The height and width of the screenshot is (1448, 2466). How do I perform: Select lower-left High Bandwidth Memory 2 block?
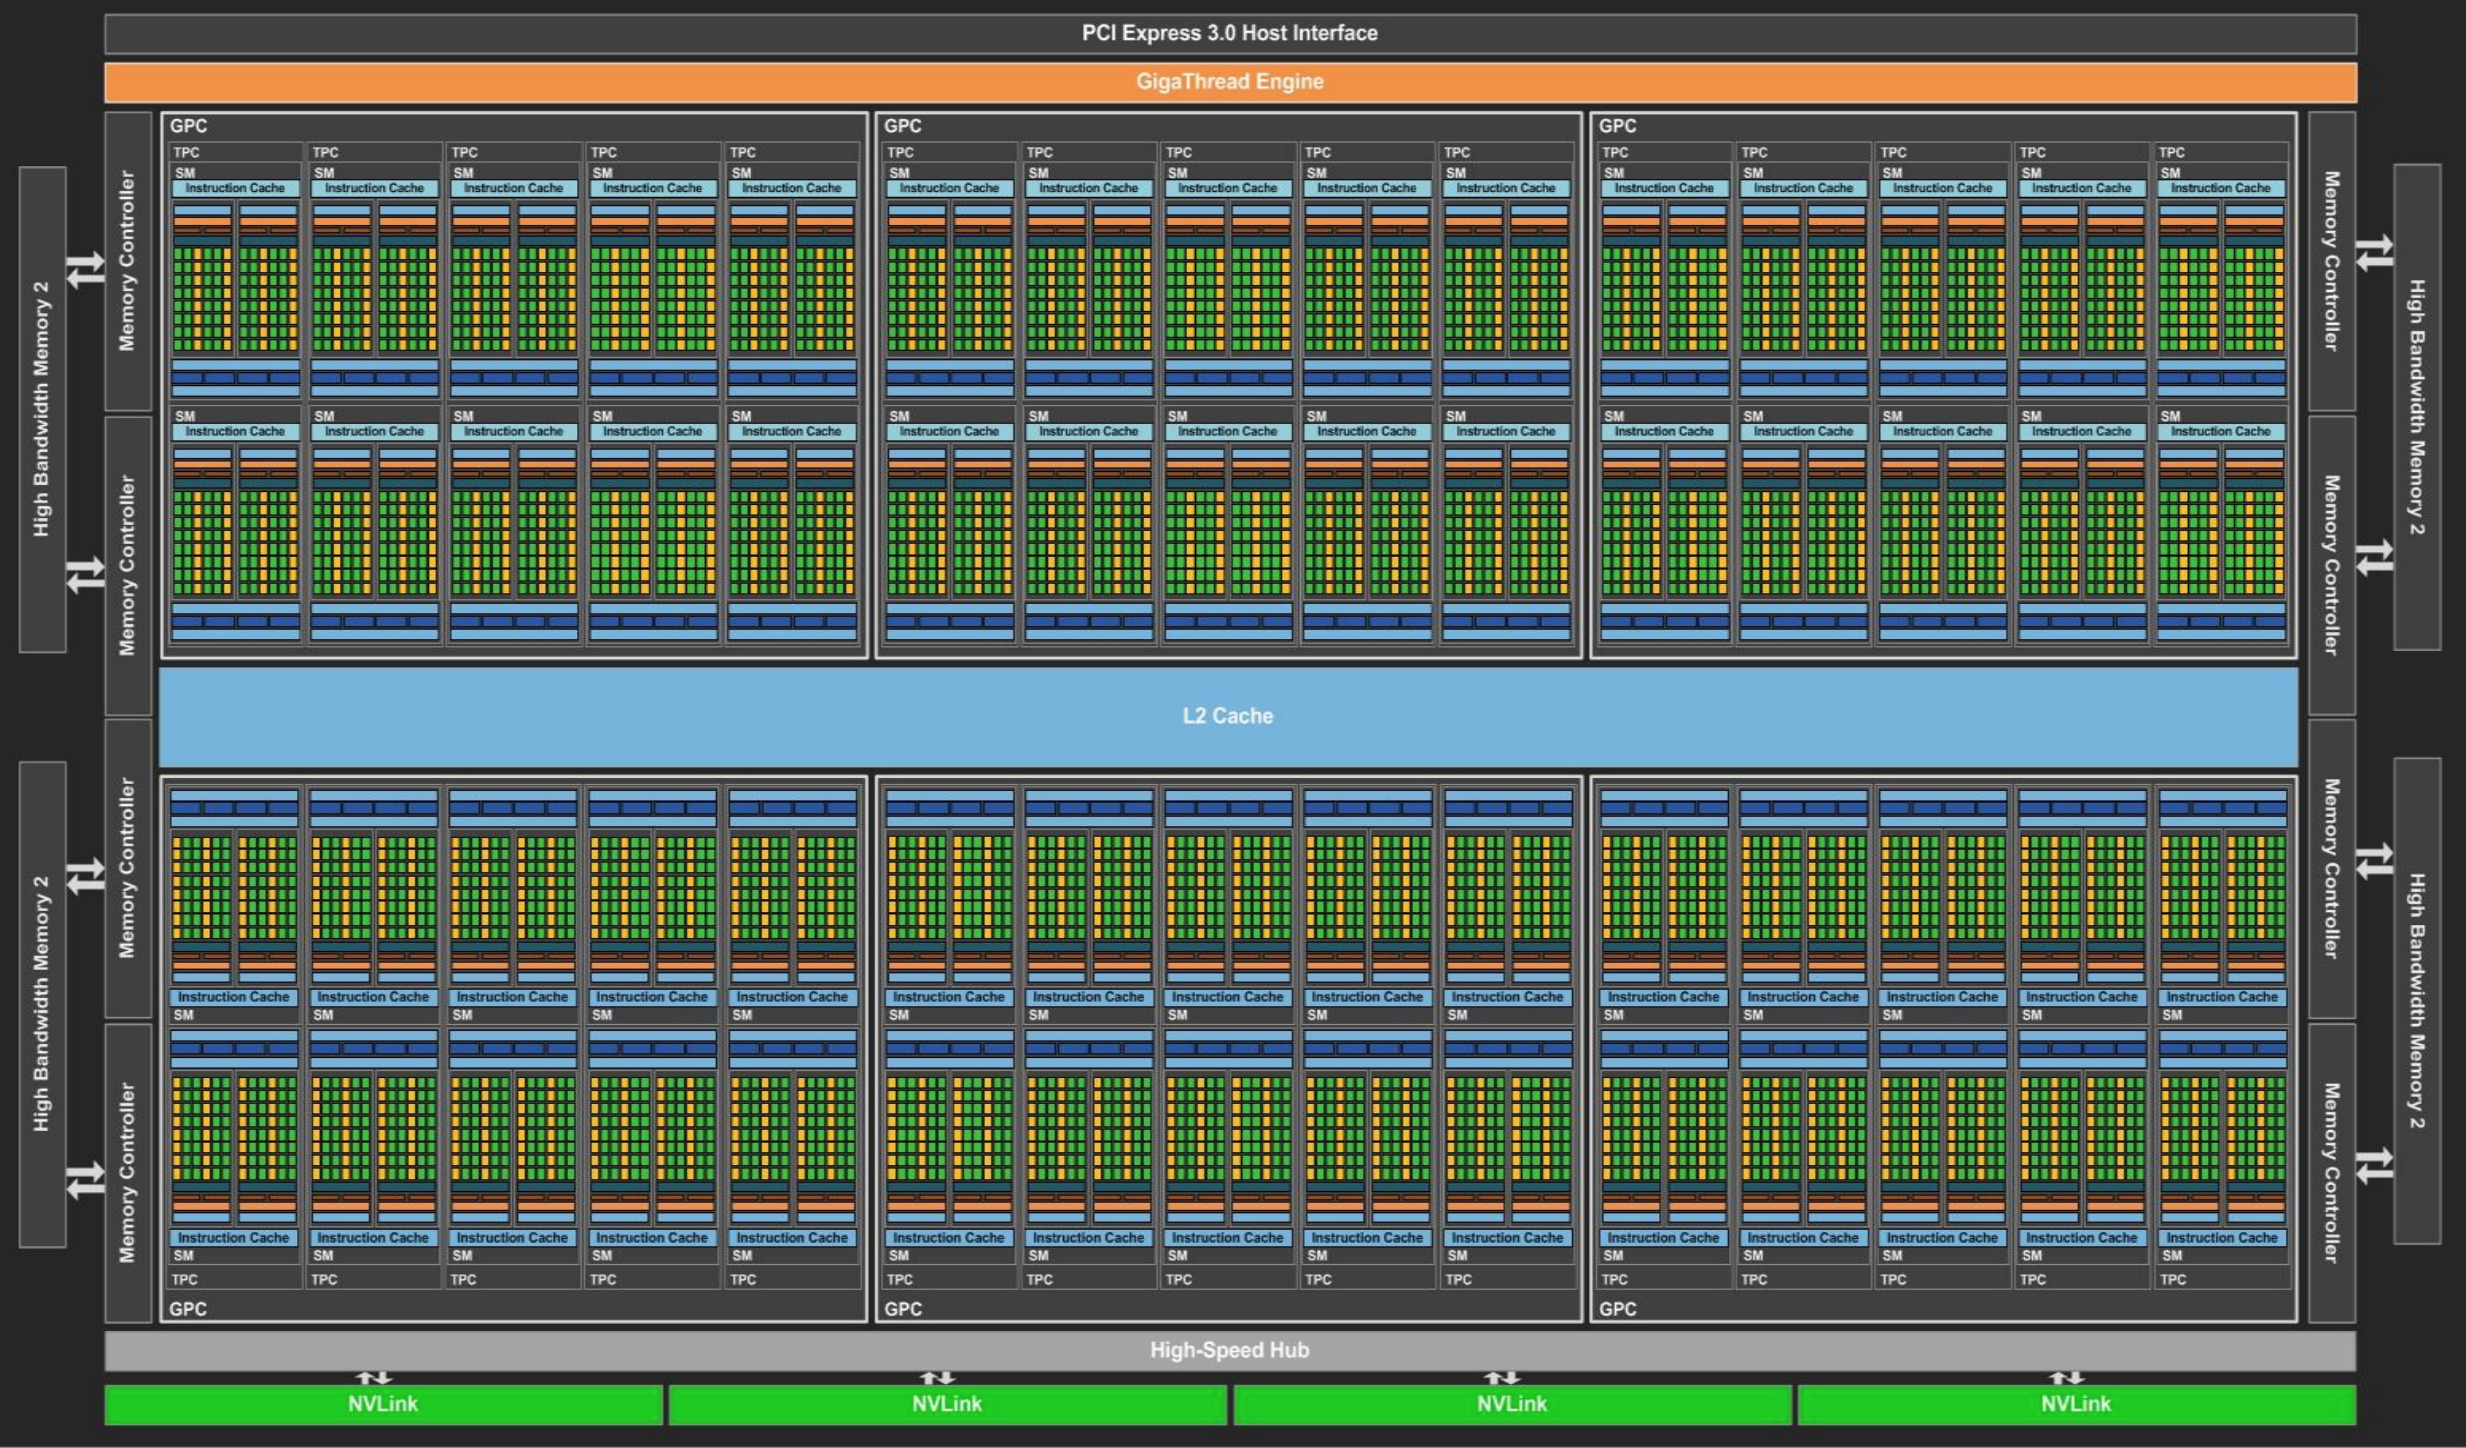(42, 1004)
